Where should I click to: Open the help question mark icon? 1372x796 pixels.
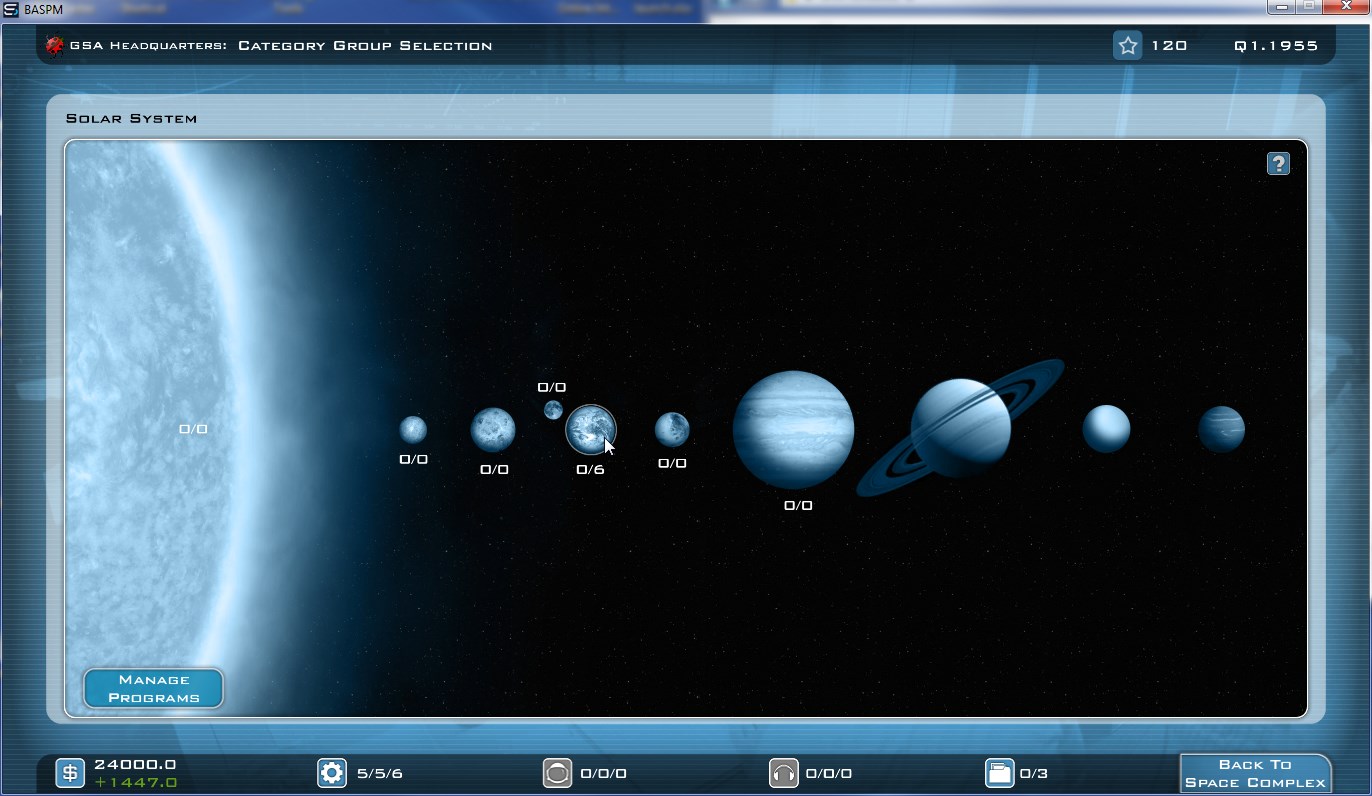(x=1278, y=164)
